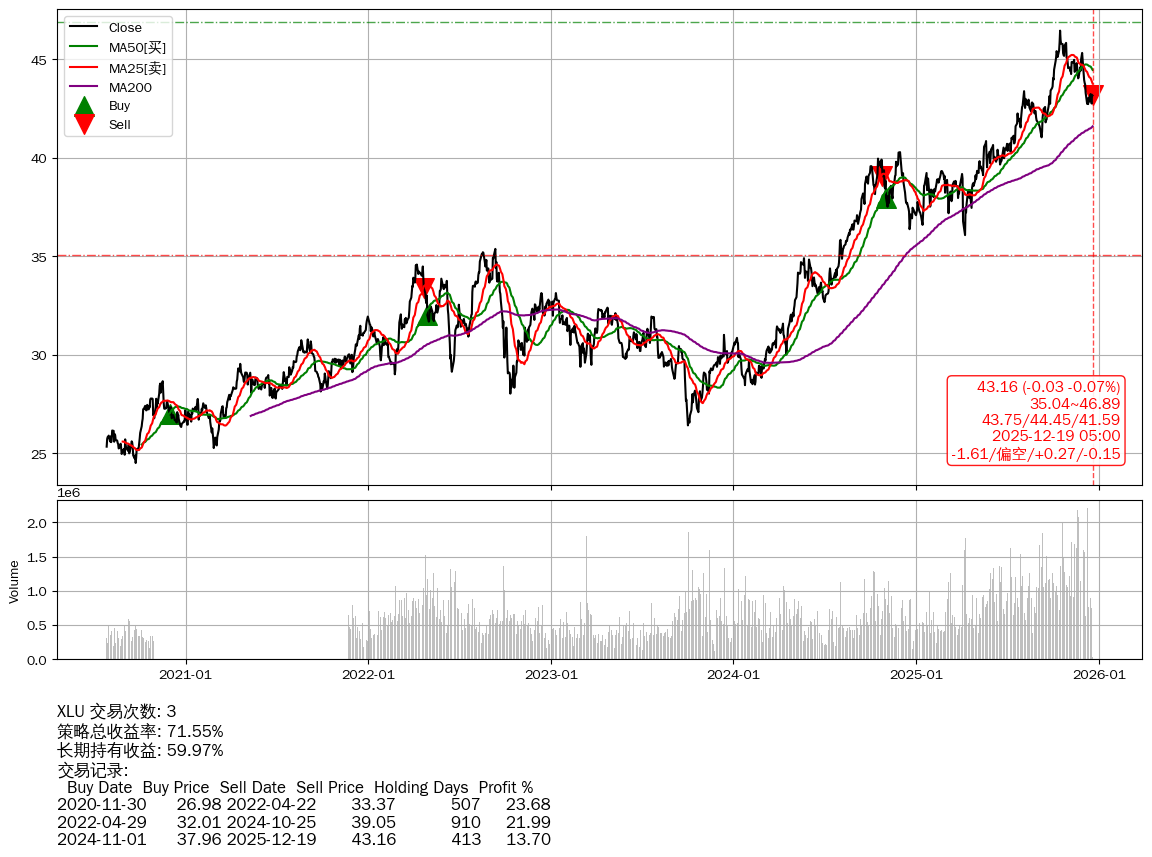Screen dimensions: 1152x857
Task: Select the buy marker from November 2020
Action: pos(171,415)
